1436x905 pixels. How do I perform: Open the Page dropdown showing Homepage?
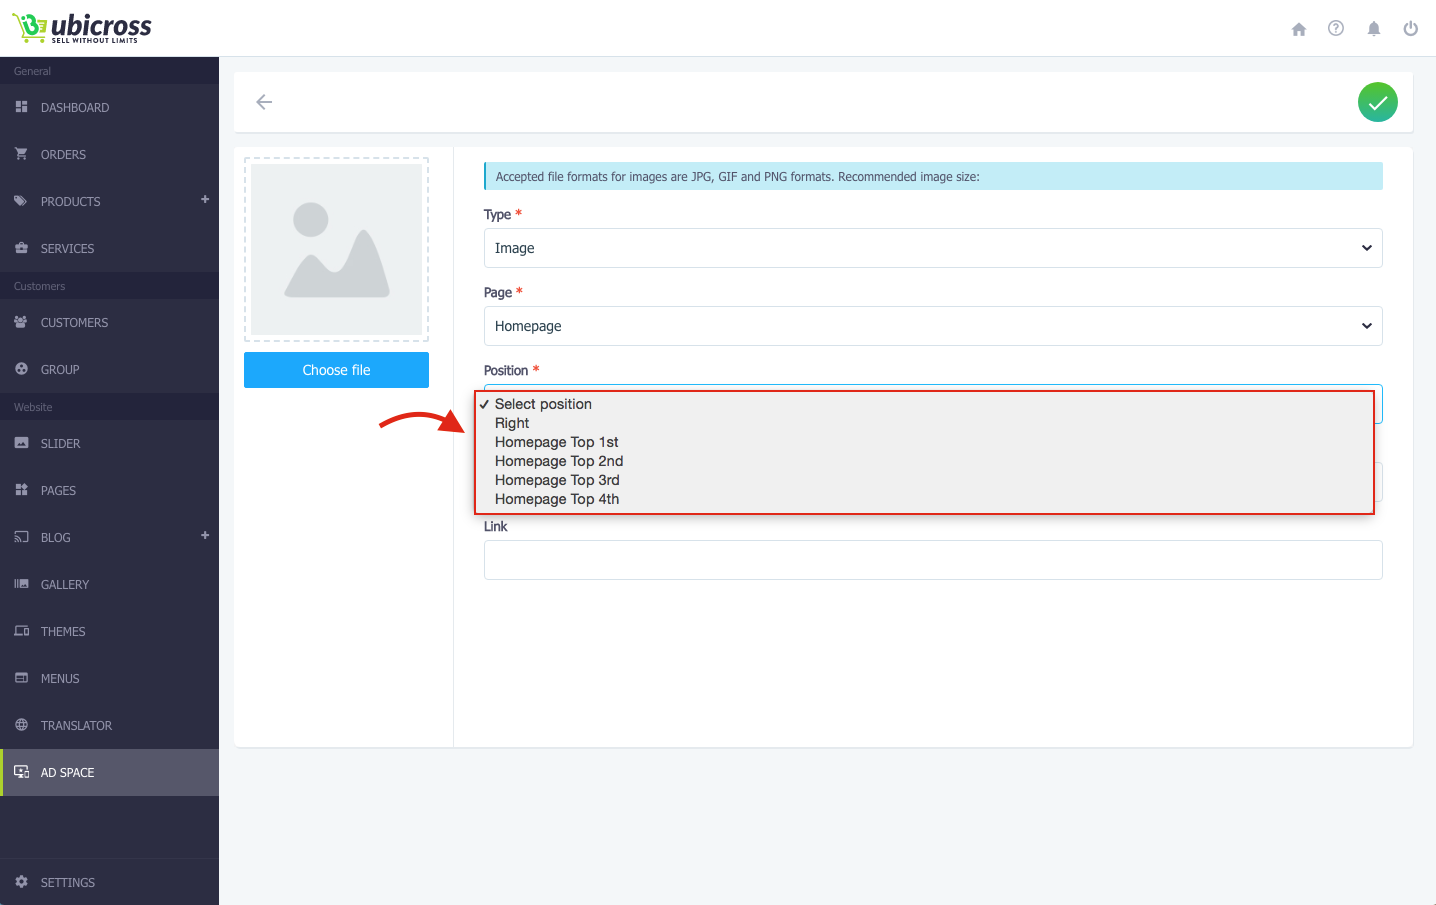coord(933,326)
